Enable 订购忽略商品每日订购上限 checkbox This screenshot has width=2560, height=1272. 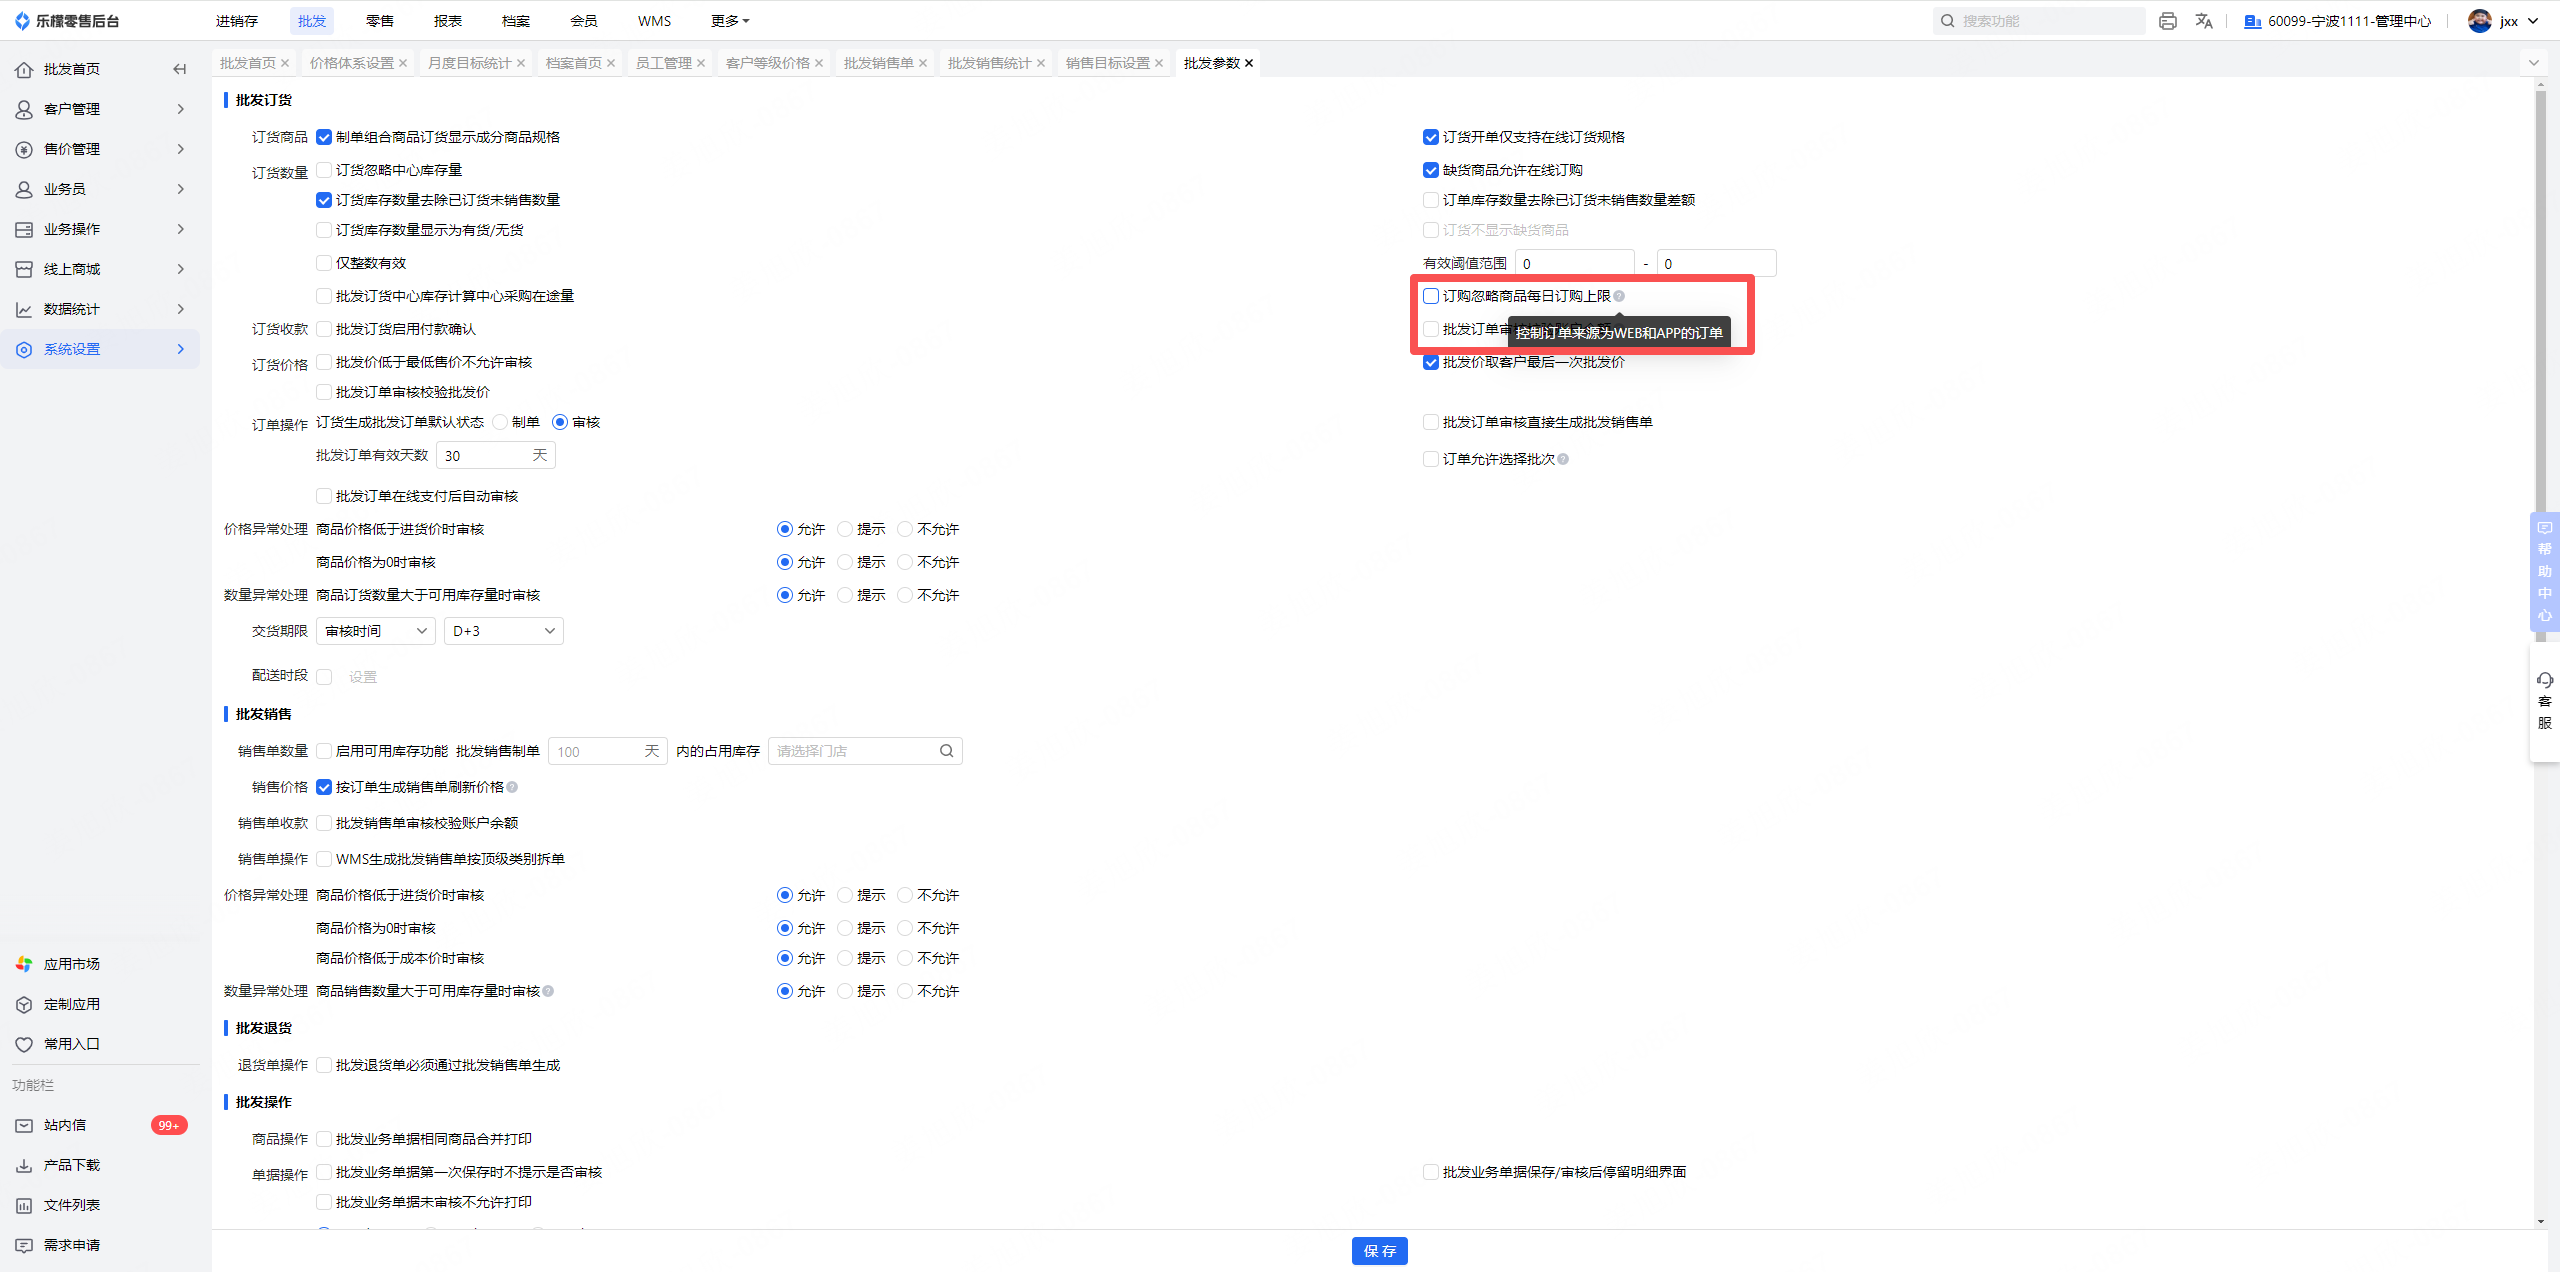[x=1431, y=296]
